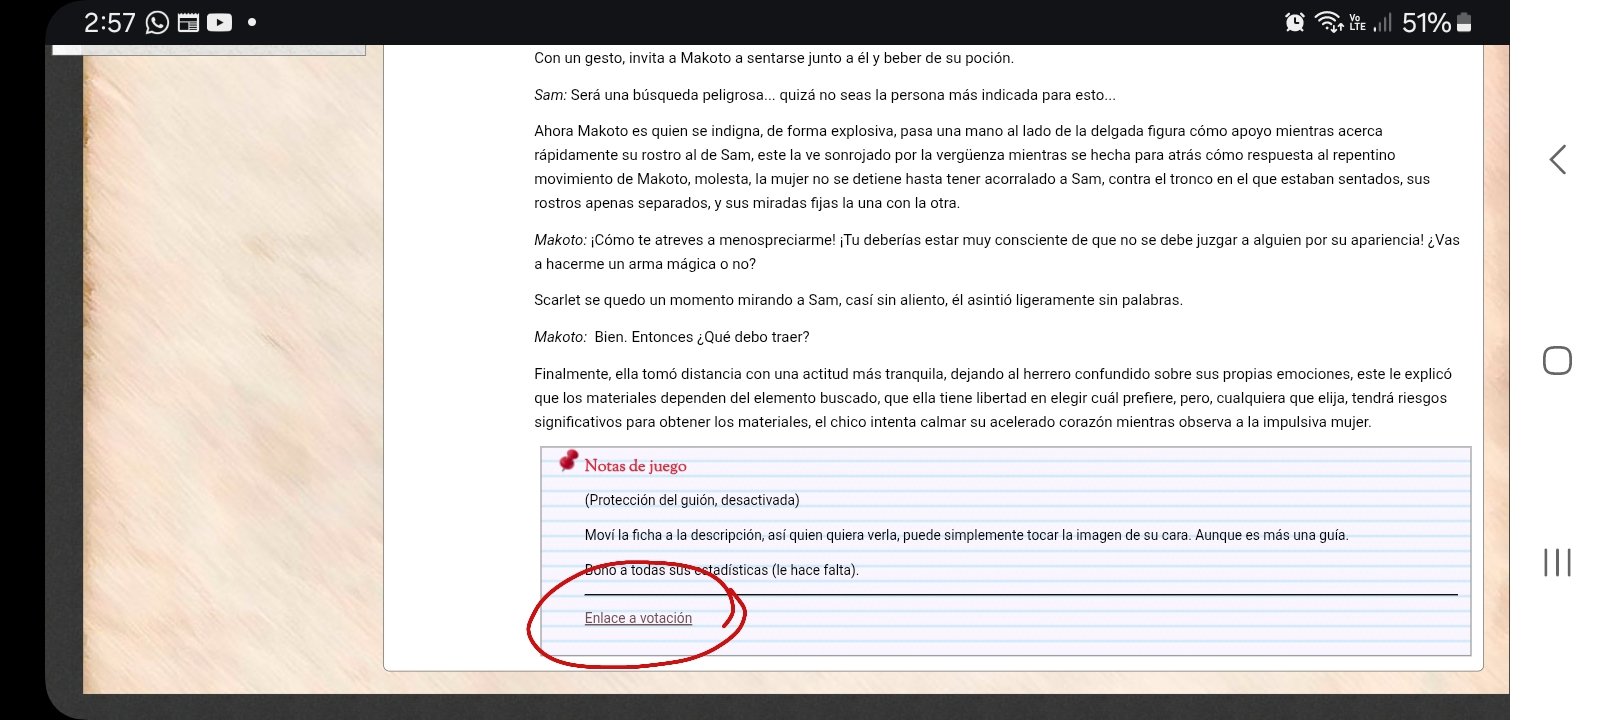Tap the small notification overflow dot
The image size is (1600, 720).
pyautogui.click(x=252, y=22)
